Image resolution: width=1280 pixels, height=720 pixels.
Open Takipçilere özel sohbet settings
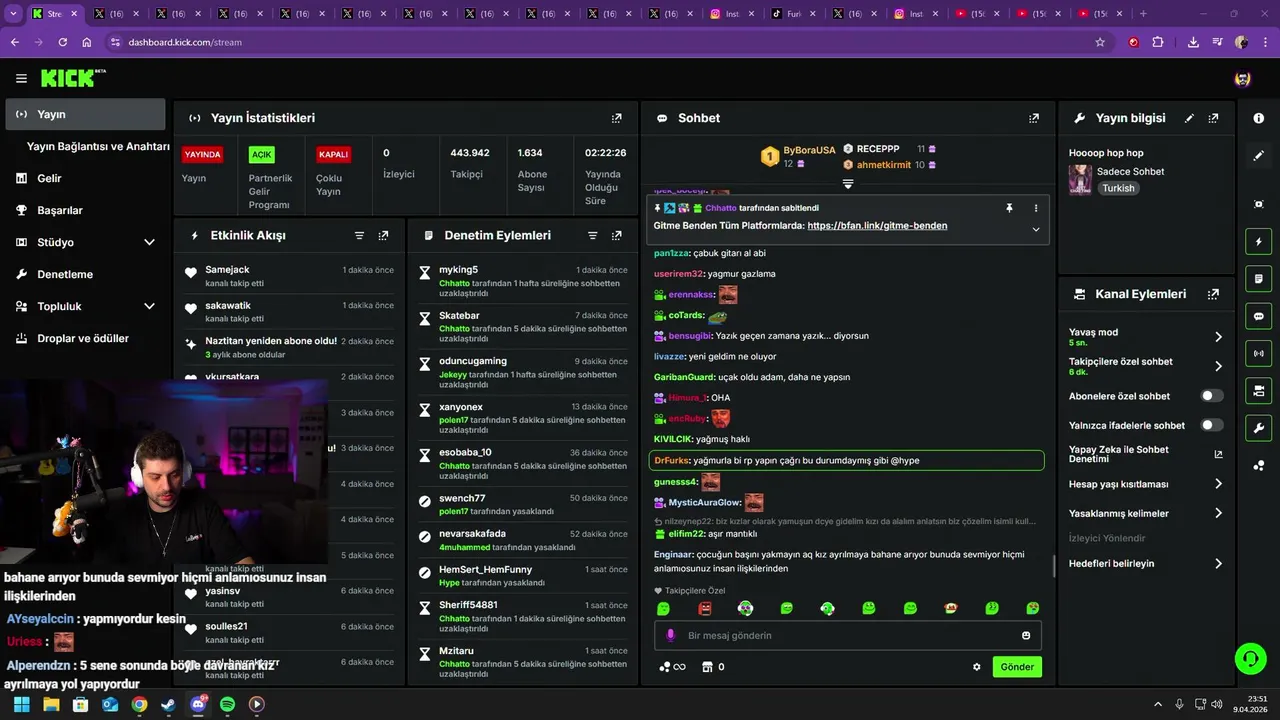[x=1146, y=366]
